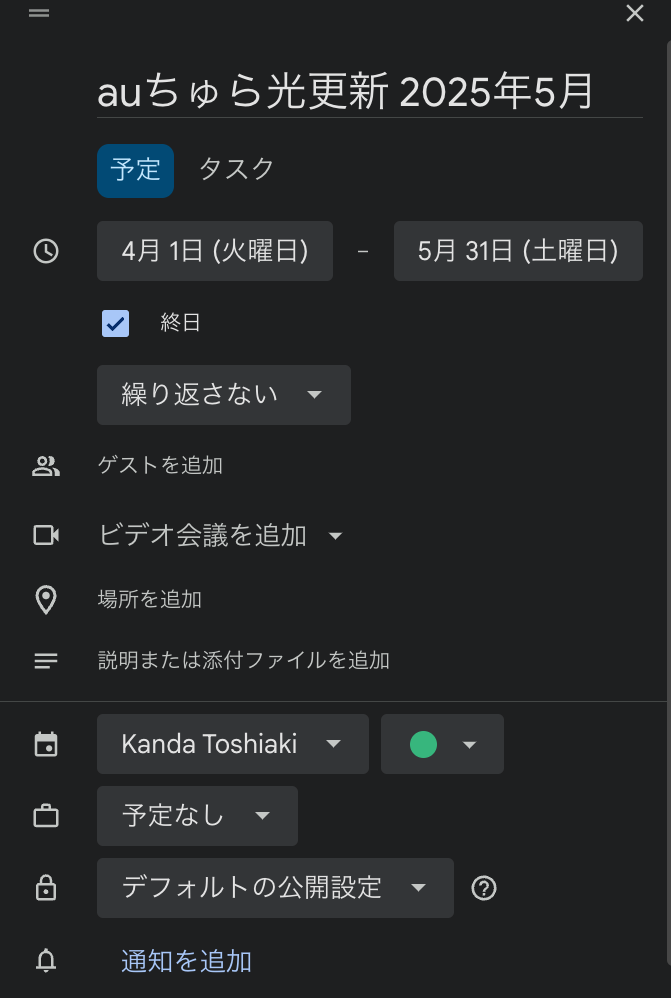Click the video camera icon
Image resolution: width=671 pixels, height=998 pixels.
pyautogui.click(x=46, y=535)
